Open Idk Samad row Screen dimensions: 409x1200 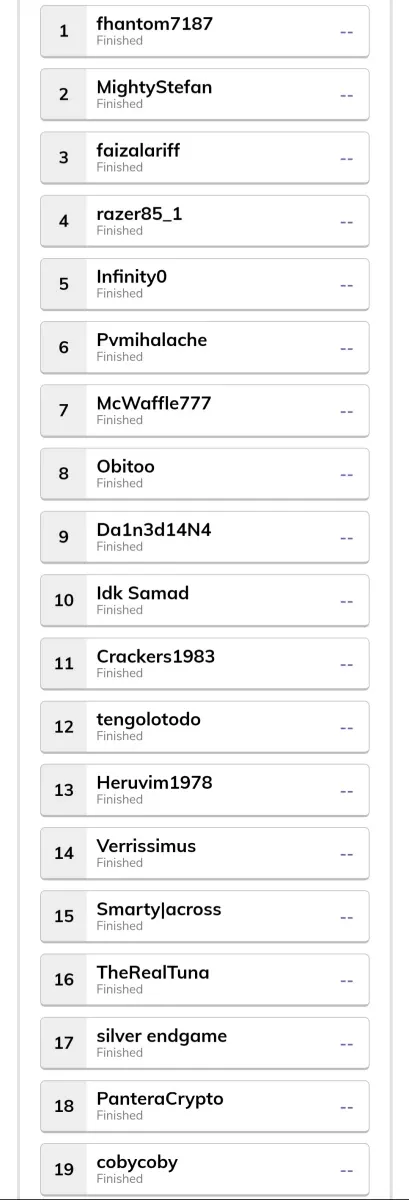point(205,600)
